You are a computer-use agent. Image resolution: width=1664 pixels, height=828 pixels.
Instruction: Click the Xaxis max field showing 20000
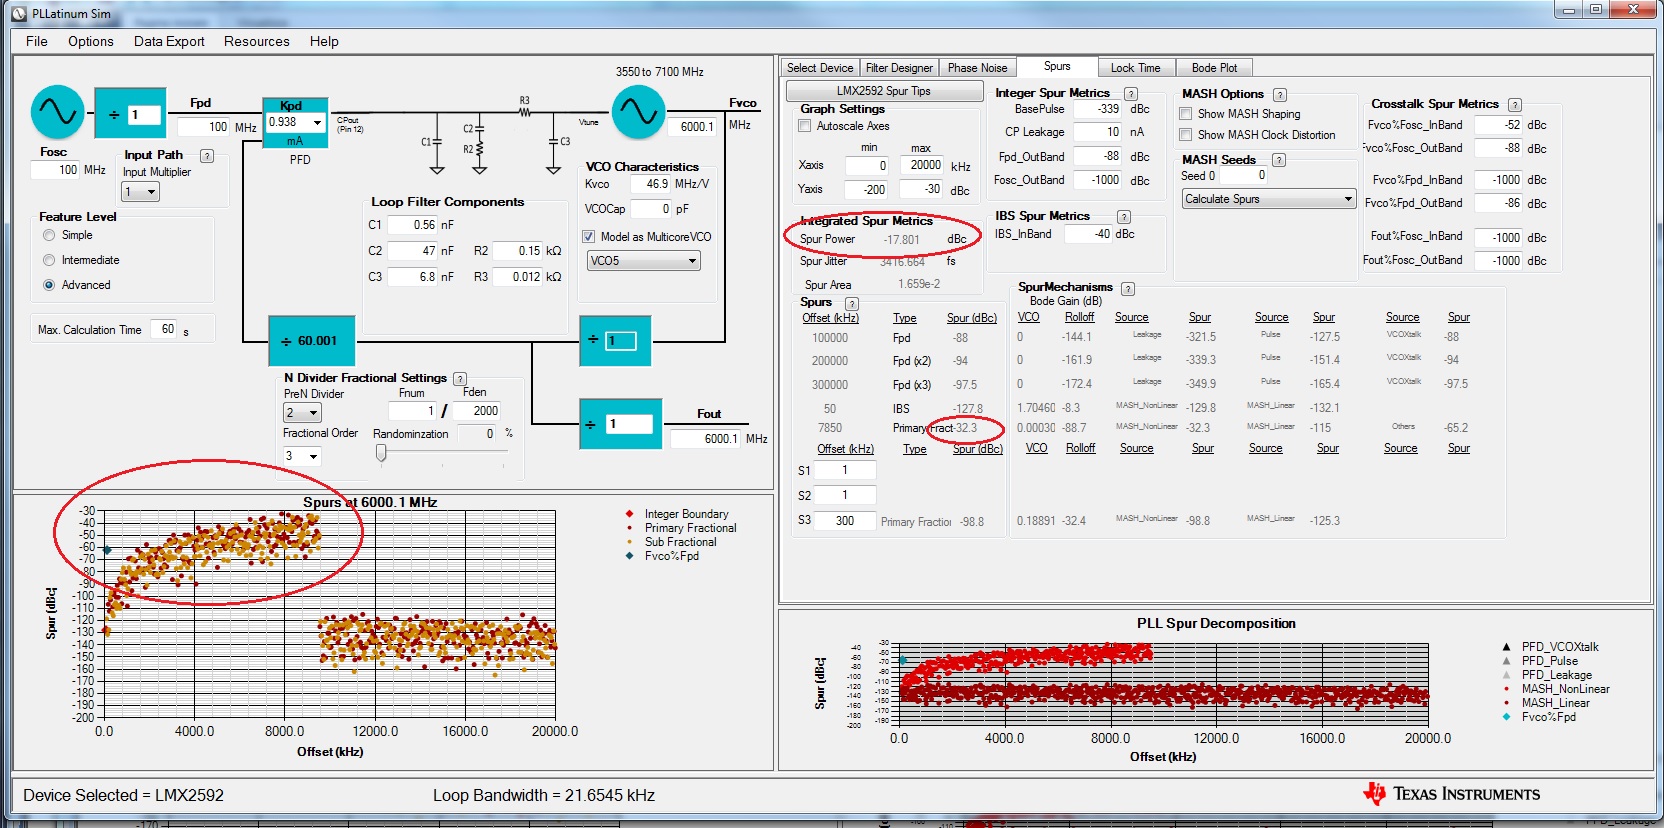click(922, 166)
